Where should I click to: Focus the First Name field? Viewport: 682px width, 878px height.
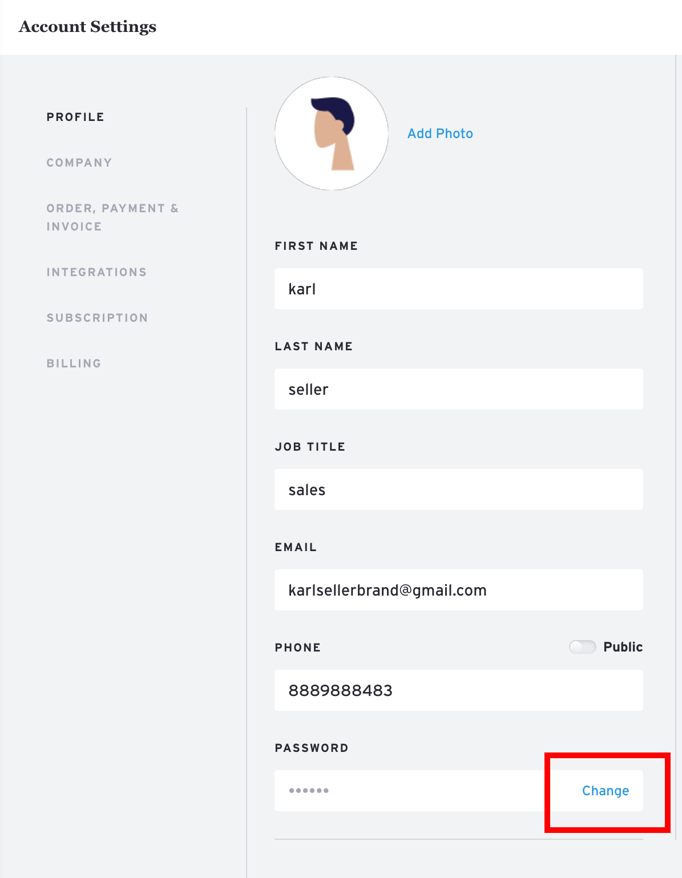(458, 289)
